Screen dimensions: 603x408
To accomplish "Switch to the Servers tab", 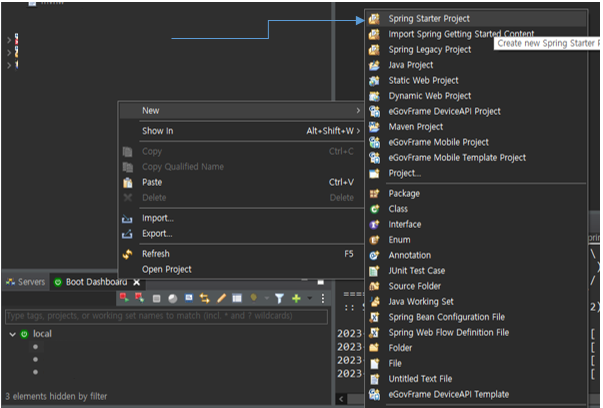I will pyautogui.click(x=26, y=282).
